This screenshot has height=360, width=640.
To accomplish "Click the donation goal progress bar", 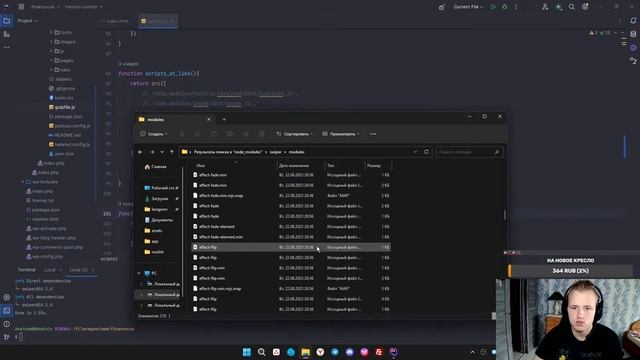I will (x=571, y=271).
